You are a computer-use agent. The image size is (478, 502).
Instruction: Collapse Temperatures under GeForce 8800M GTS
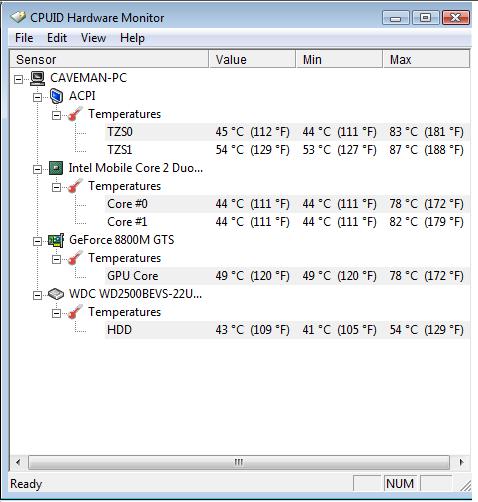56,259
